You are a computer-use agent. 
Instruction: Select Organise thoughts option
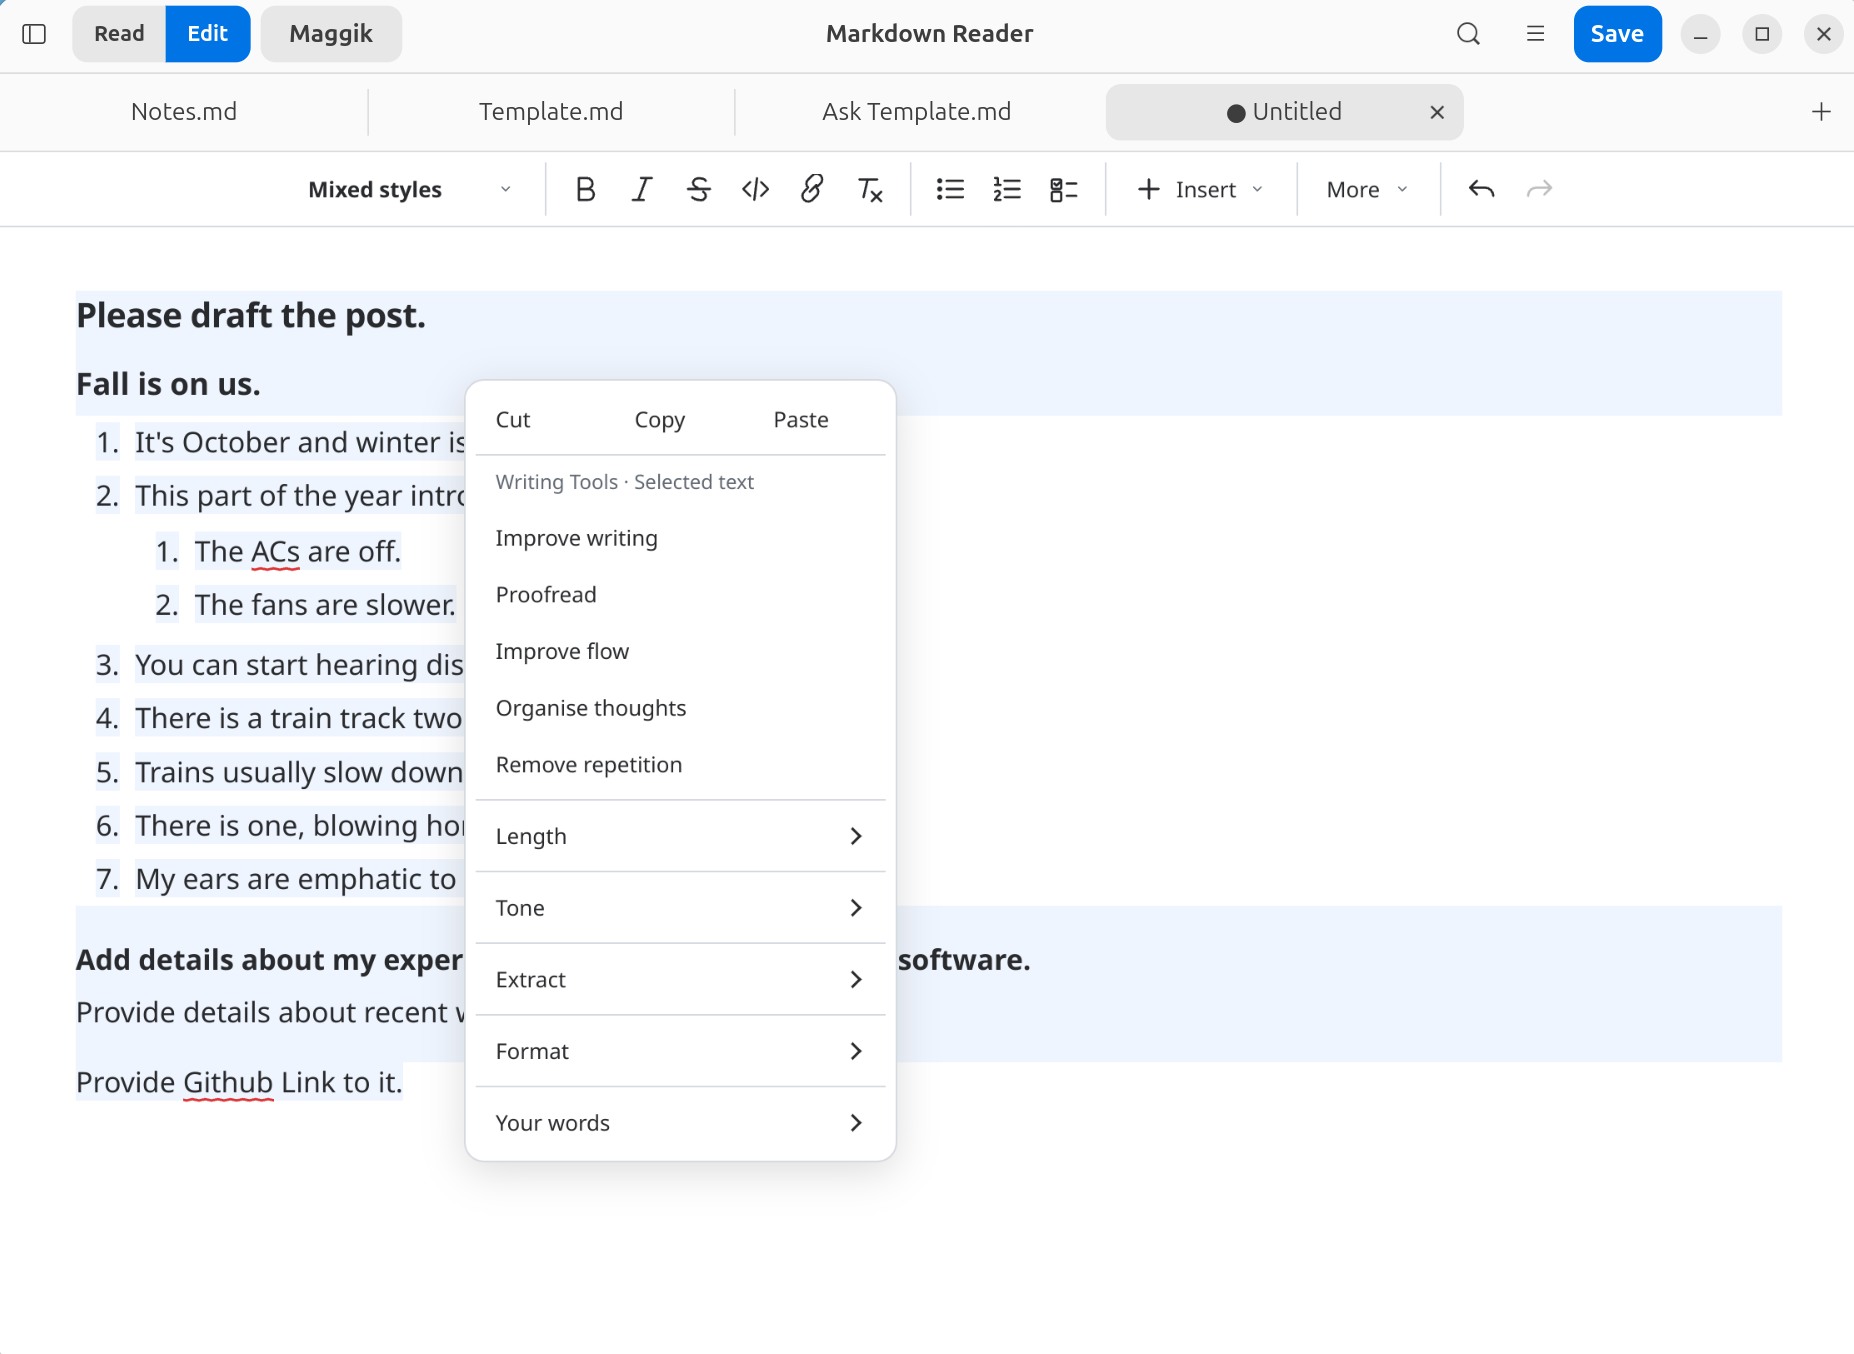pos(680,708)
